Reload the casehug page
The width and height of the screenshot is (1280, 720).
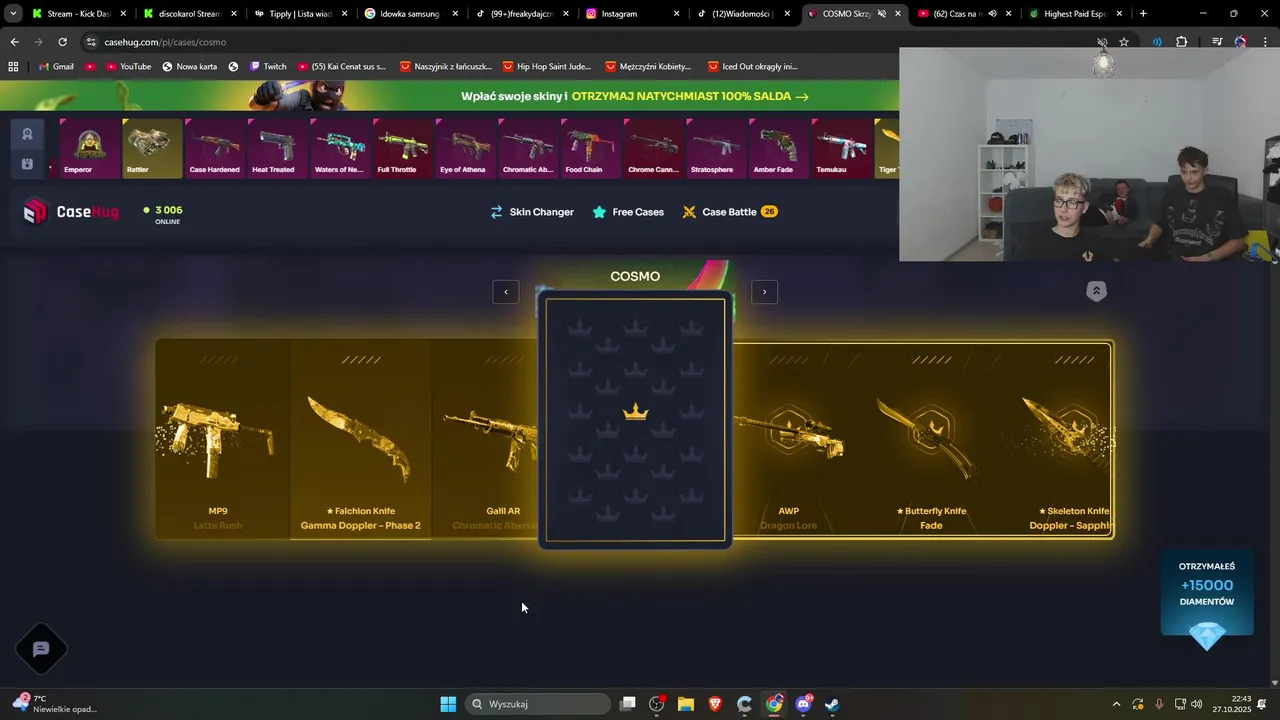point(62,42)
